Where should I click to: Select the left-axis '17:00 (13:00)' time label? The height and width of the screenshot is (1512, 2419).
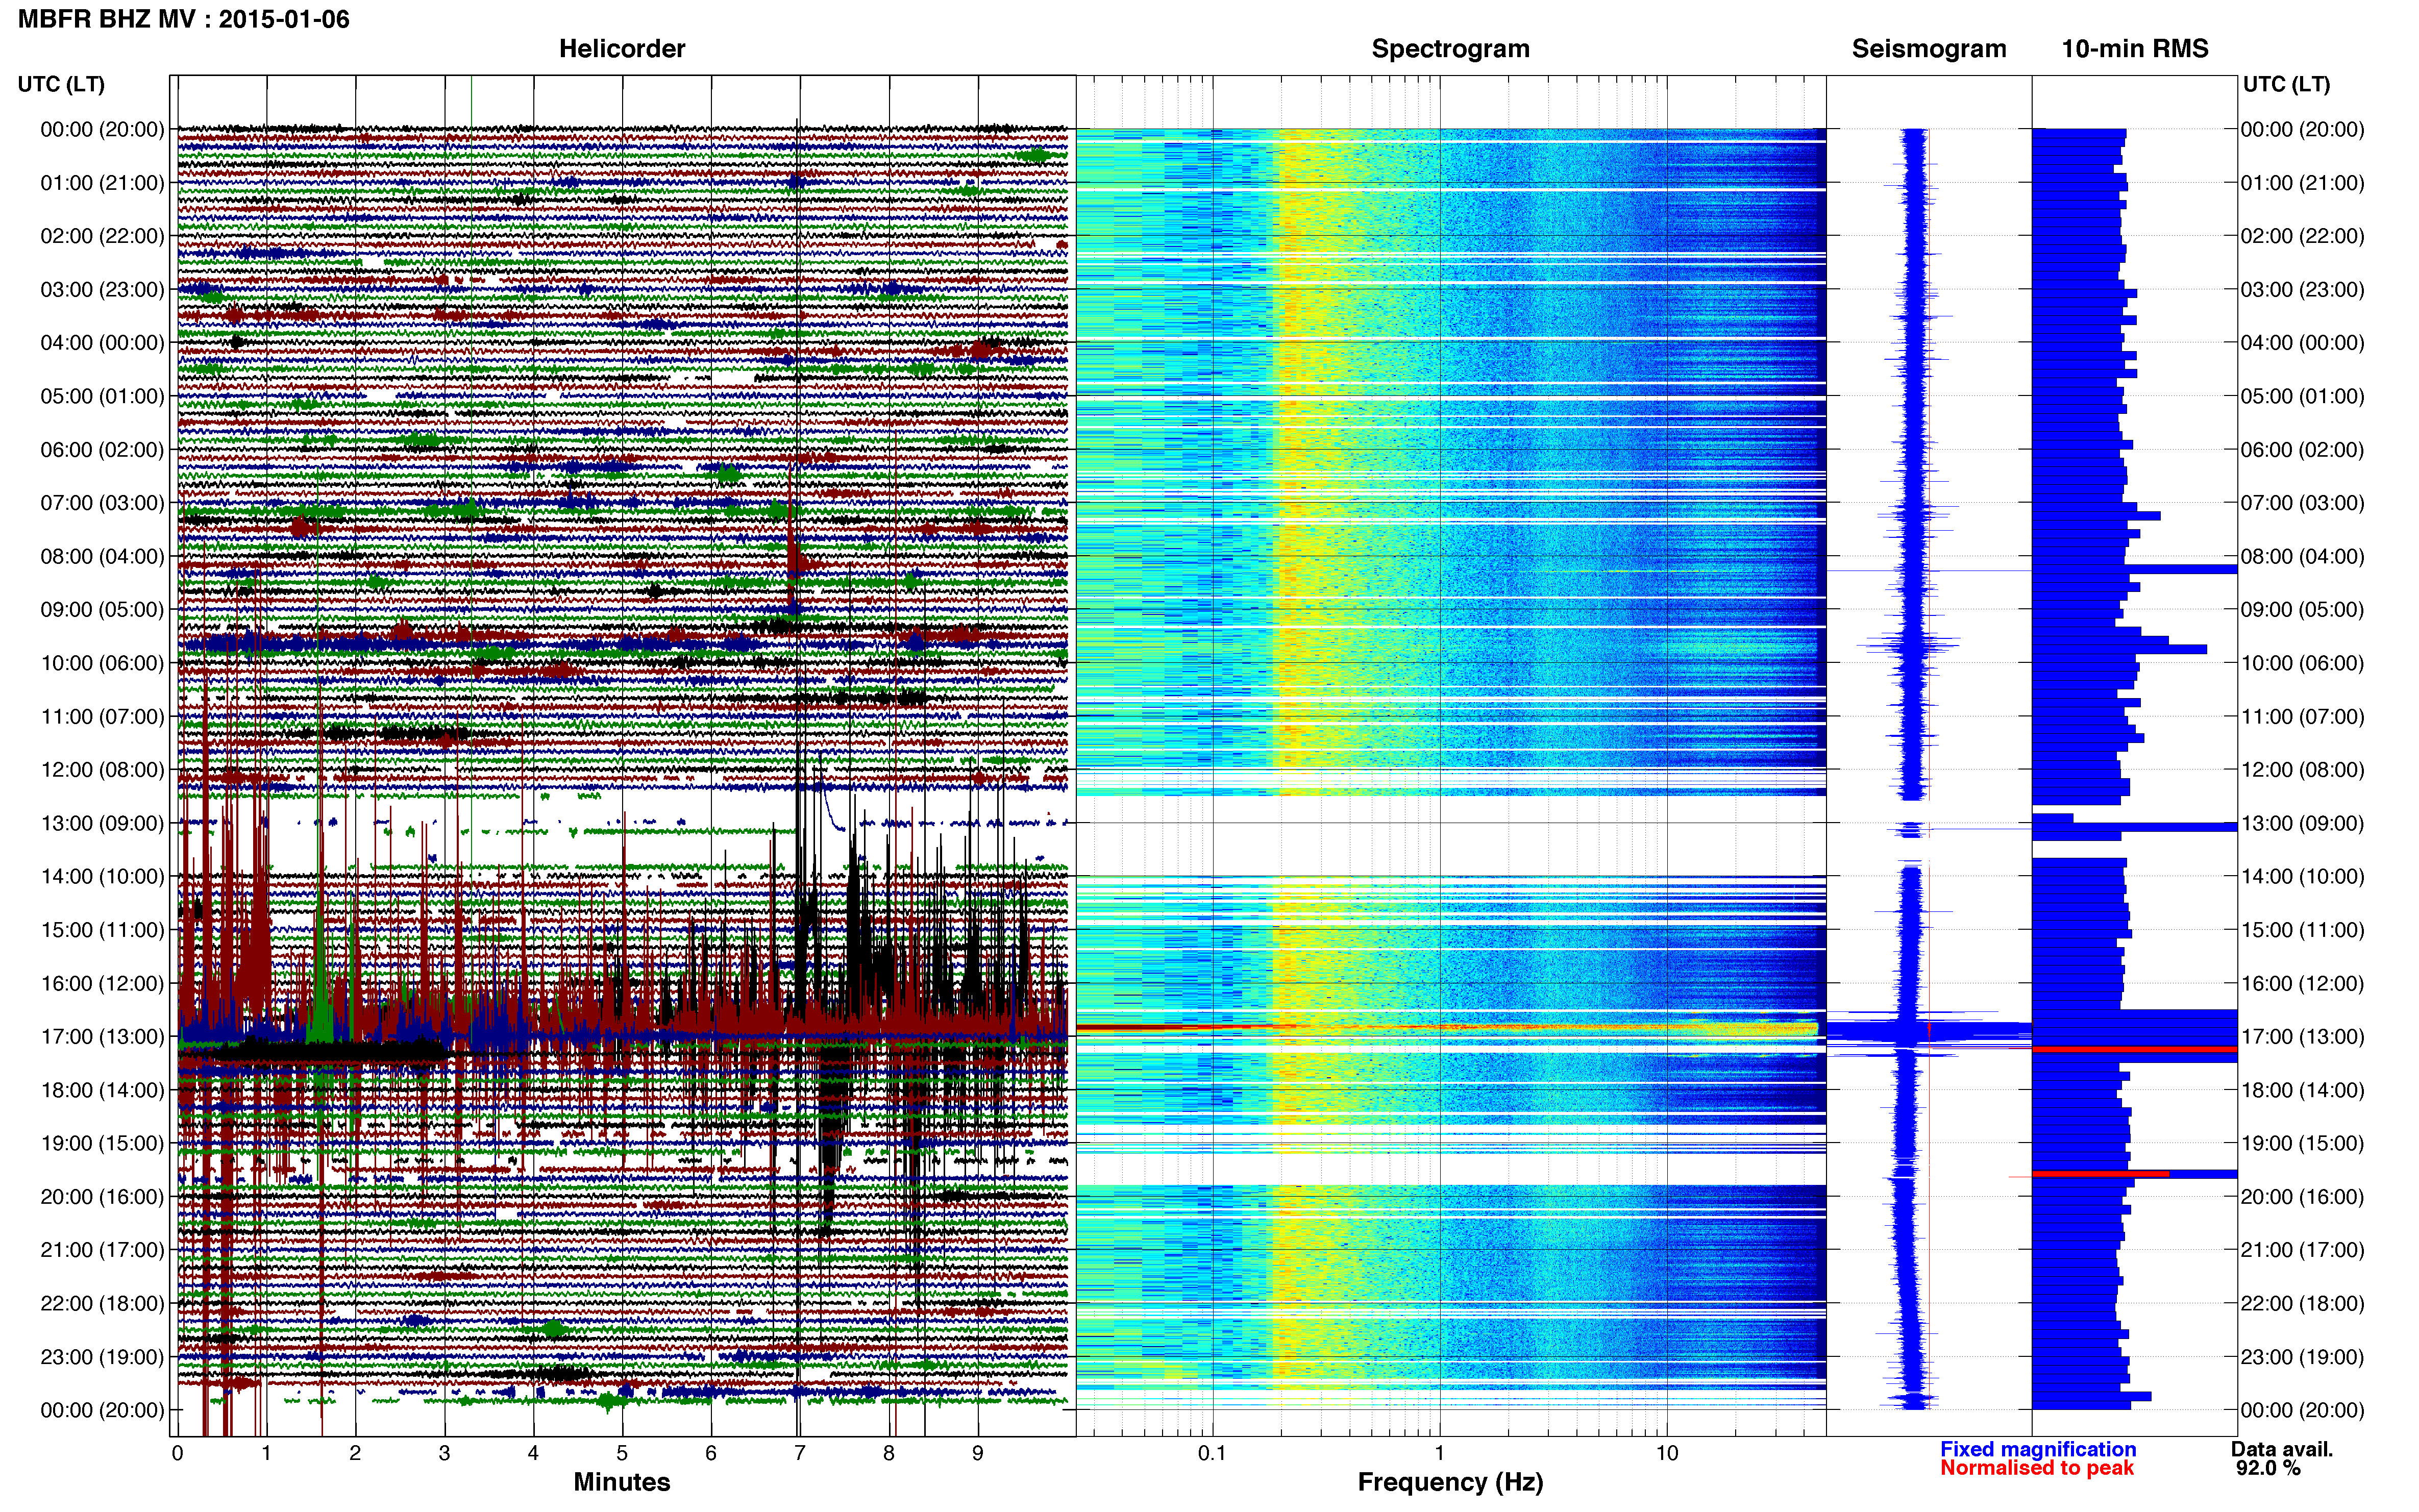tap(102, 1037)
